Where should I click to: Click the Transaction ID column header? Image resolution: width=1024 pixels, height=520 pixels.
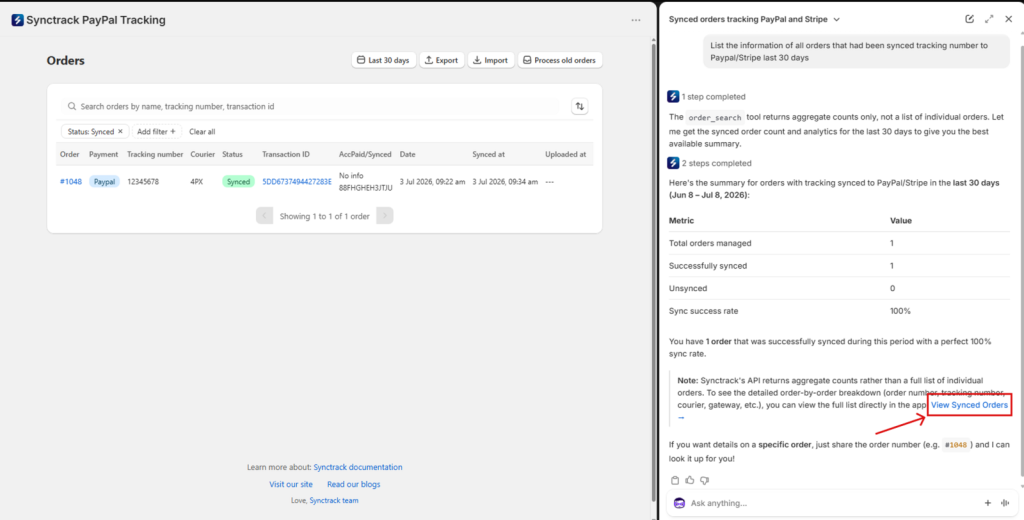coord(286,154)
